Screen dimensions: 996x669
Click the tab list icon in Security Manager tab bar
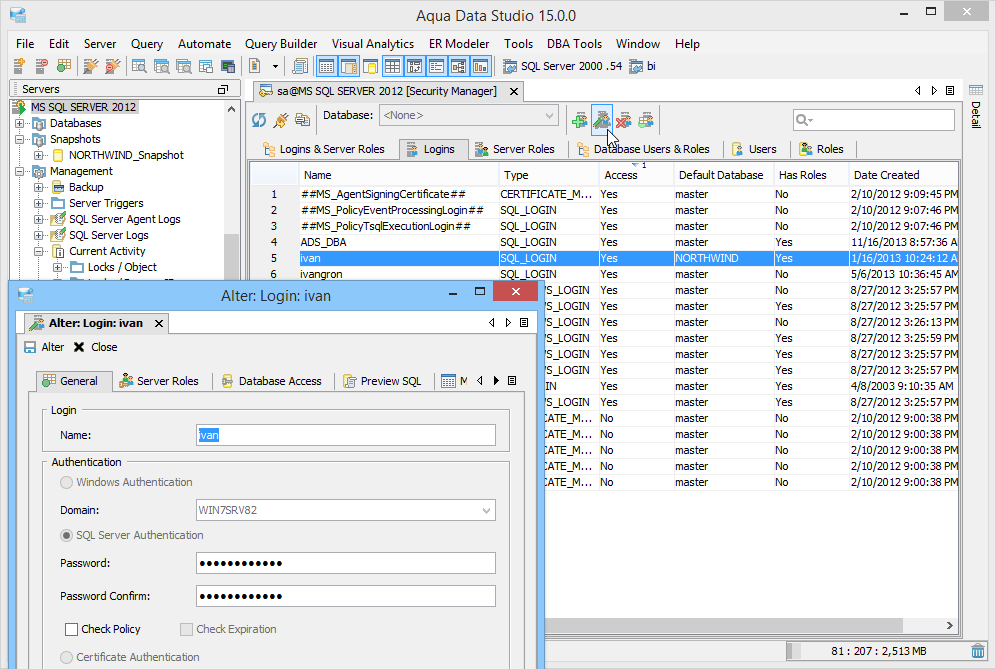[x=950, y=91]
